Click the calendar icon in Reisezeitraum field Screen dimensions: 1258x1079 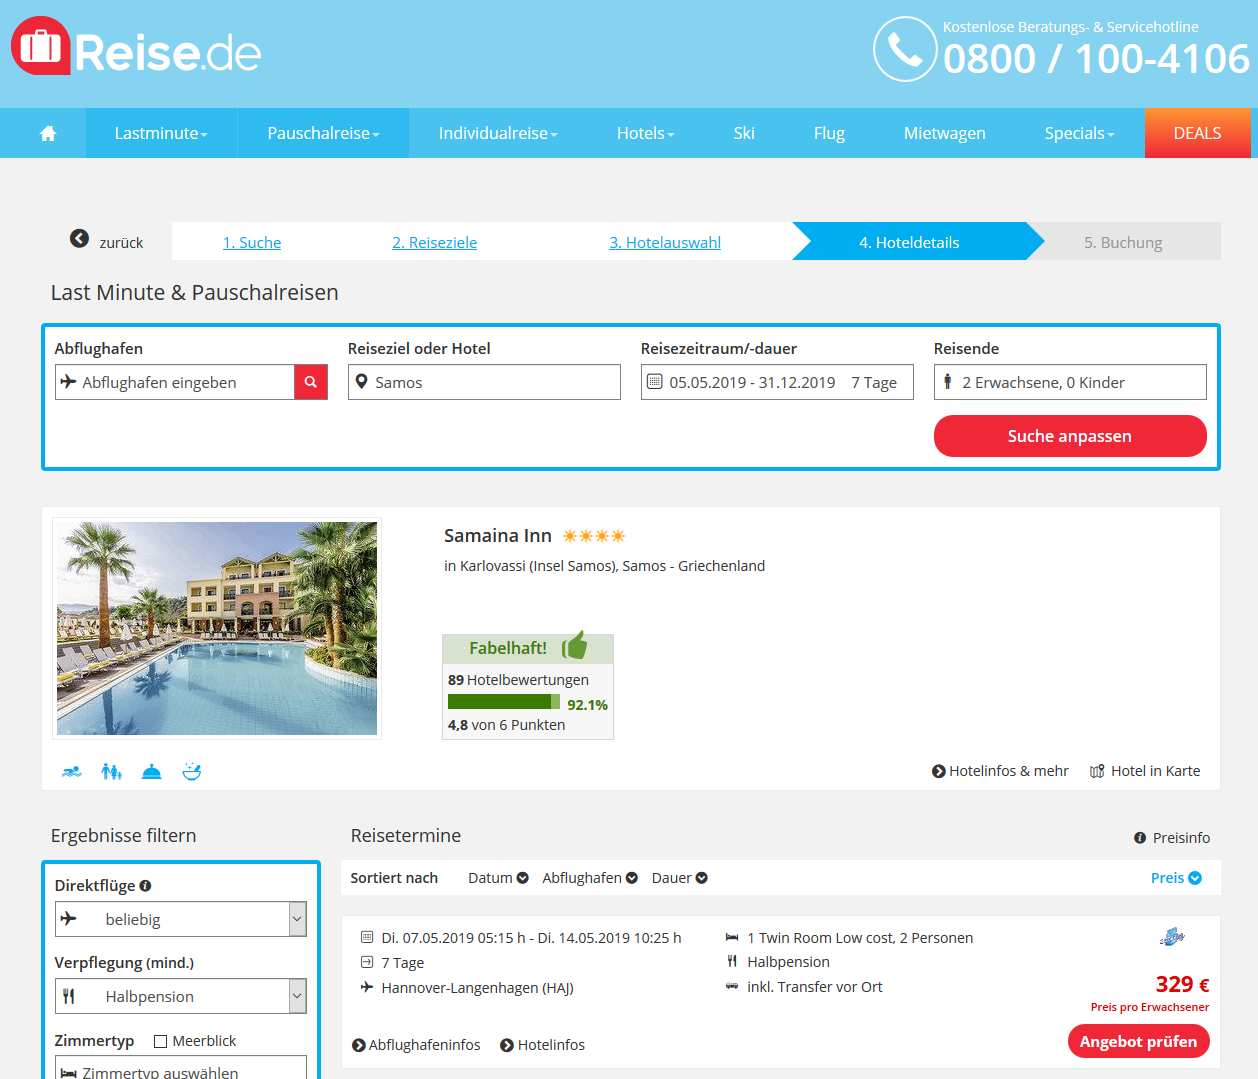(x=654, y=381)
